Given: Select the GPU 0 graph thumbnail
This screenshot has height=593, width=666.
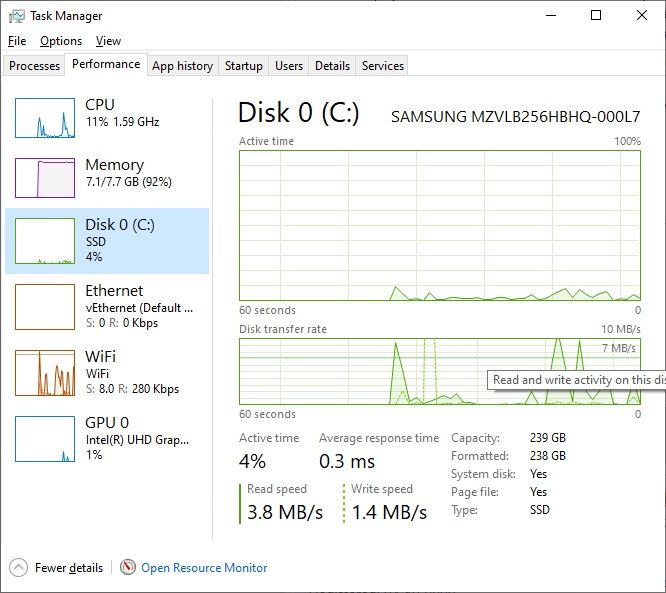Looking at the screenshot, I should (45, 438).
